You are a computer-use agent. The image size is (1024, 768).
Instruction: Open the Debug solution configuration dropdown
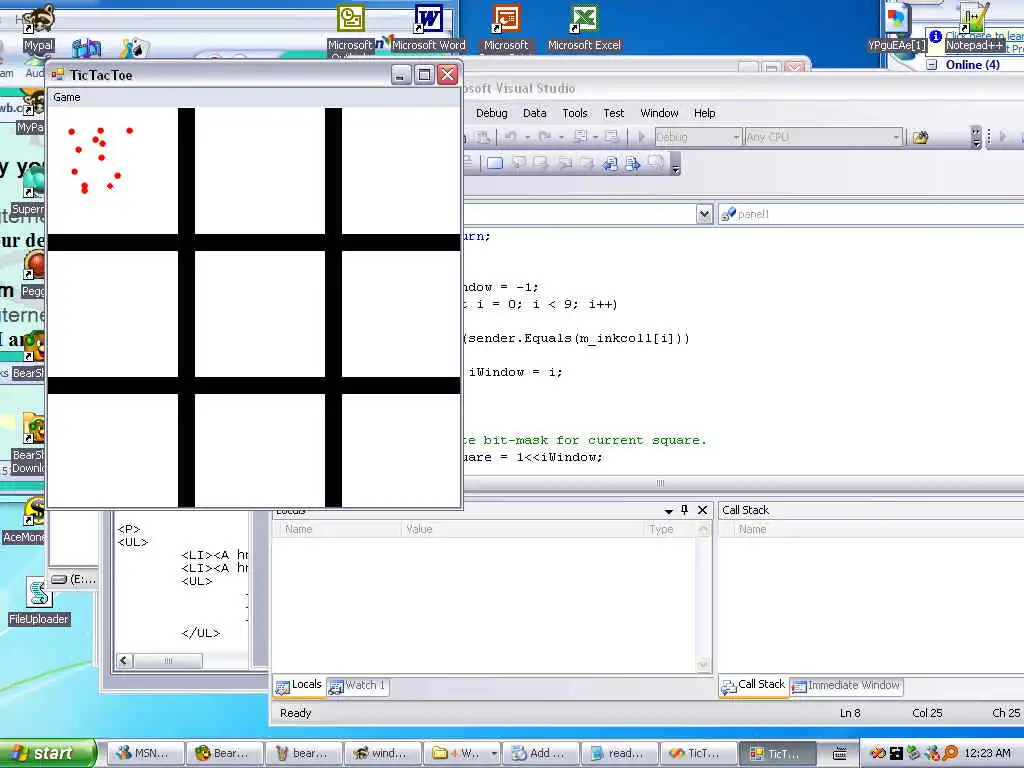698,137
